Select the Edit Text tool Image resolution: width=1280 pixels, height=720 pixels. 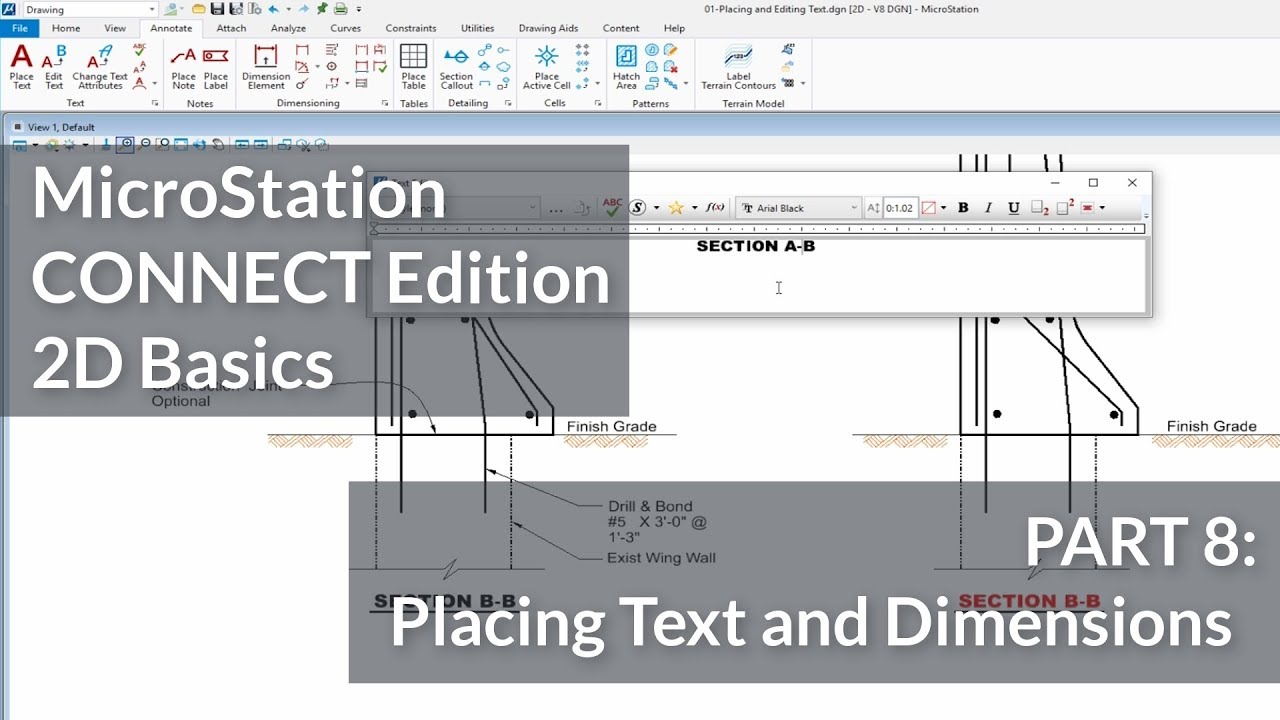click(54, 66)
